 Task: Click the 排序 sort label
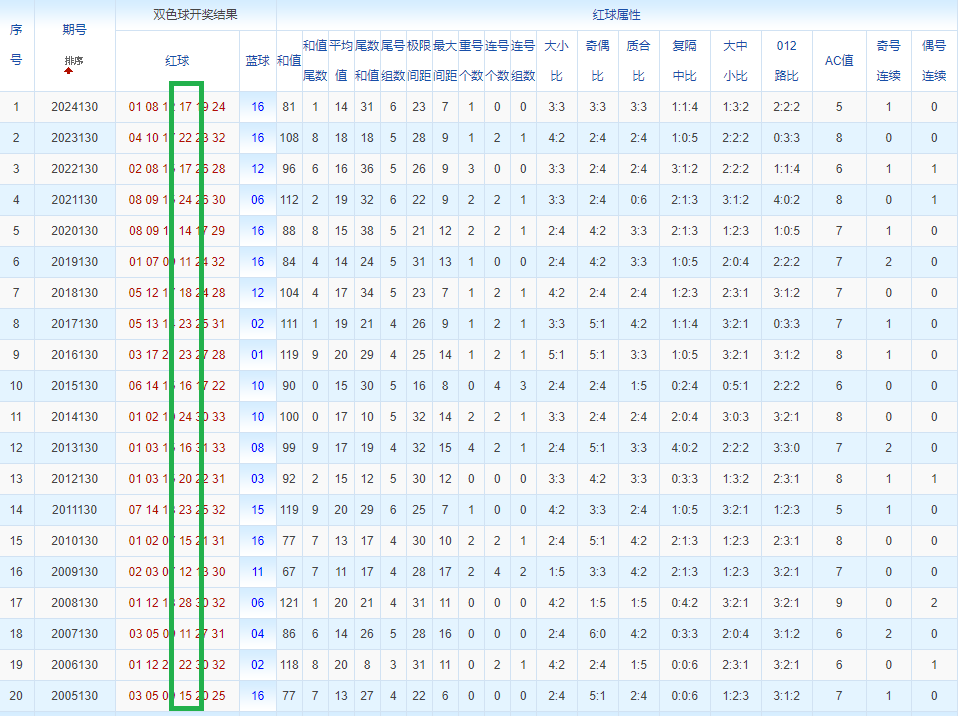74,60
